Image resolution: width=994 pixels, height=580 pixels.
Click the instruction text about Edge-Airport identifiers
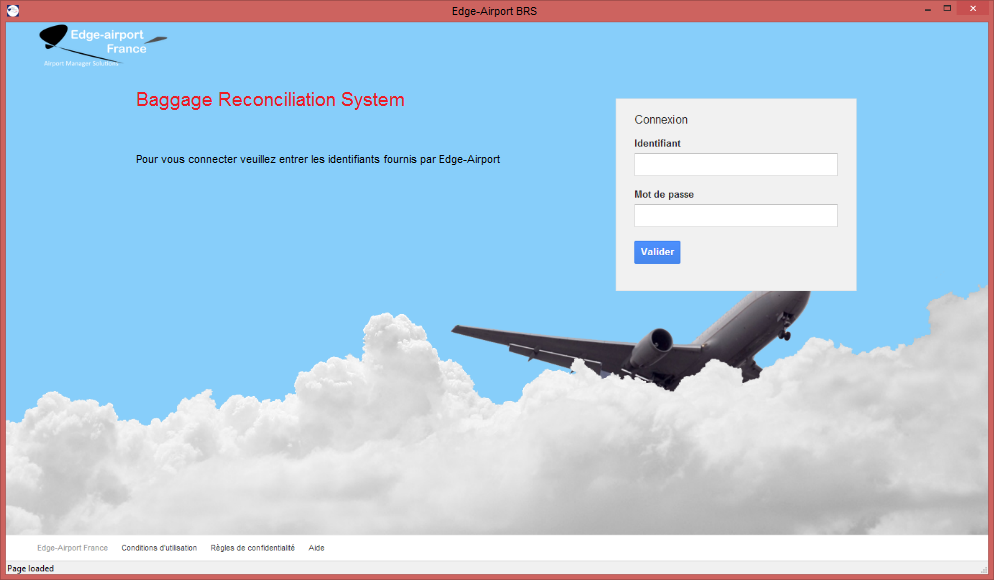point(318,159)
